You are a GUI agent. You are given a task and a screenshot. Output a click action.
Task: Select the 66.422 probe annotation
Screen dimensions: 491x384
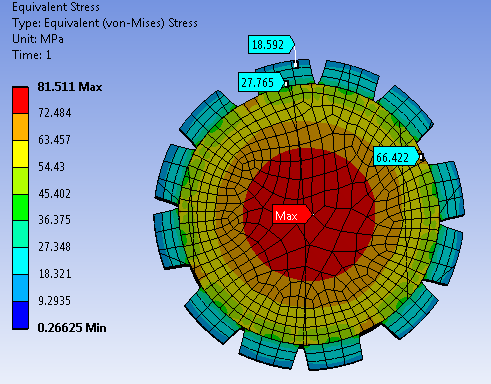tap(396, 157)
